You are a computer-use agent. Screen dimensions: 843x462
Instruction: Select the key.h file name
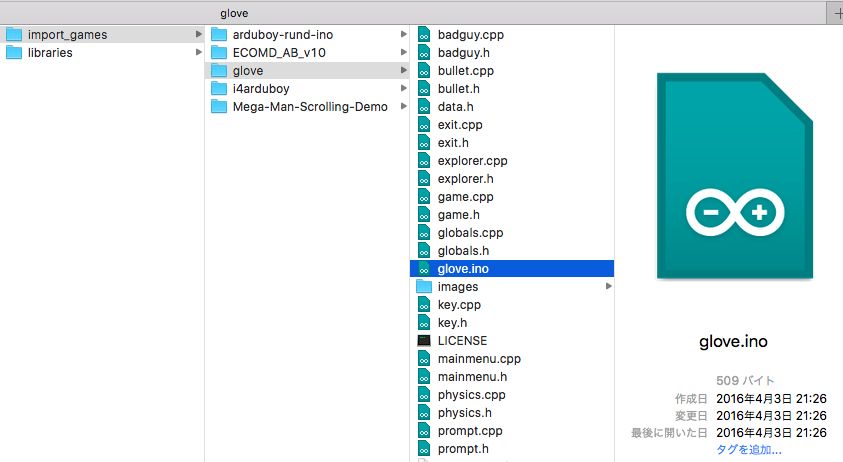[x=452, y=323]
